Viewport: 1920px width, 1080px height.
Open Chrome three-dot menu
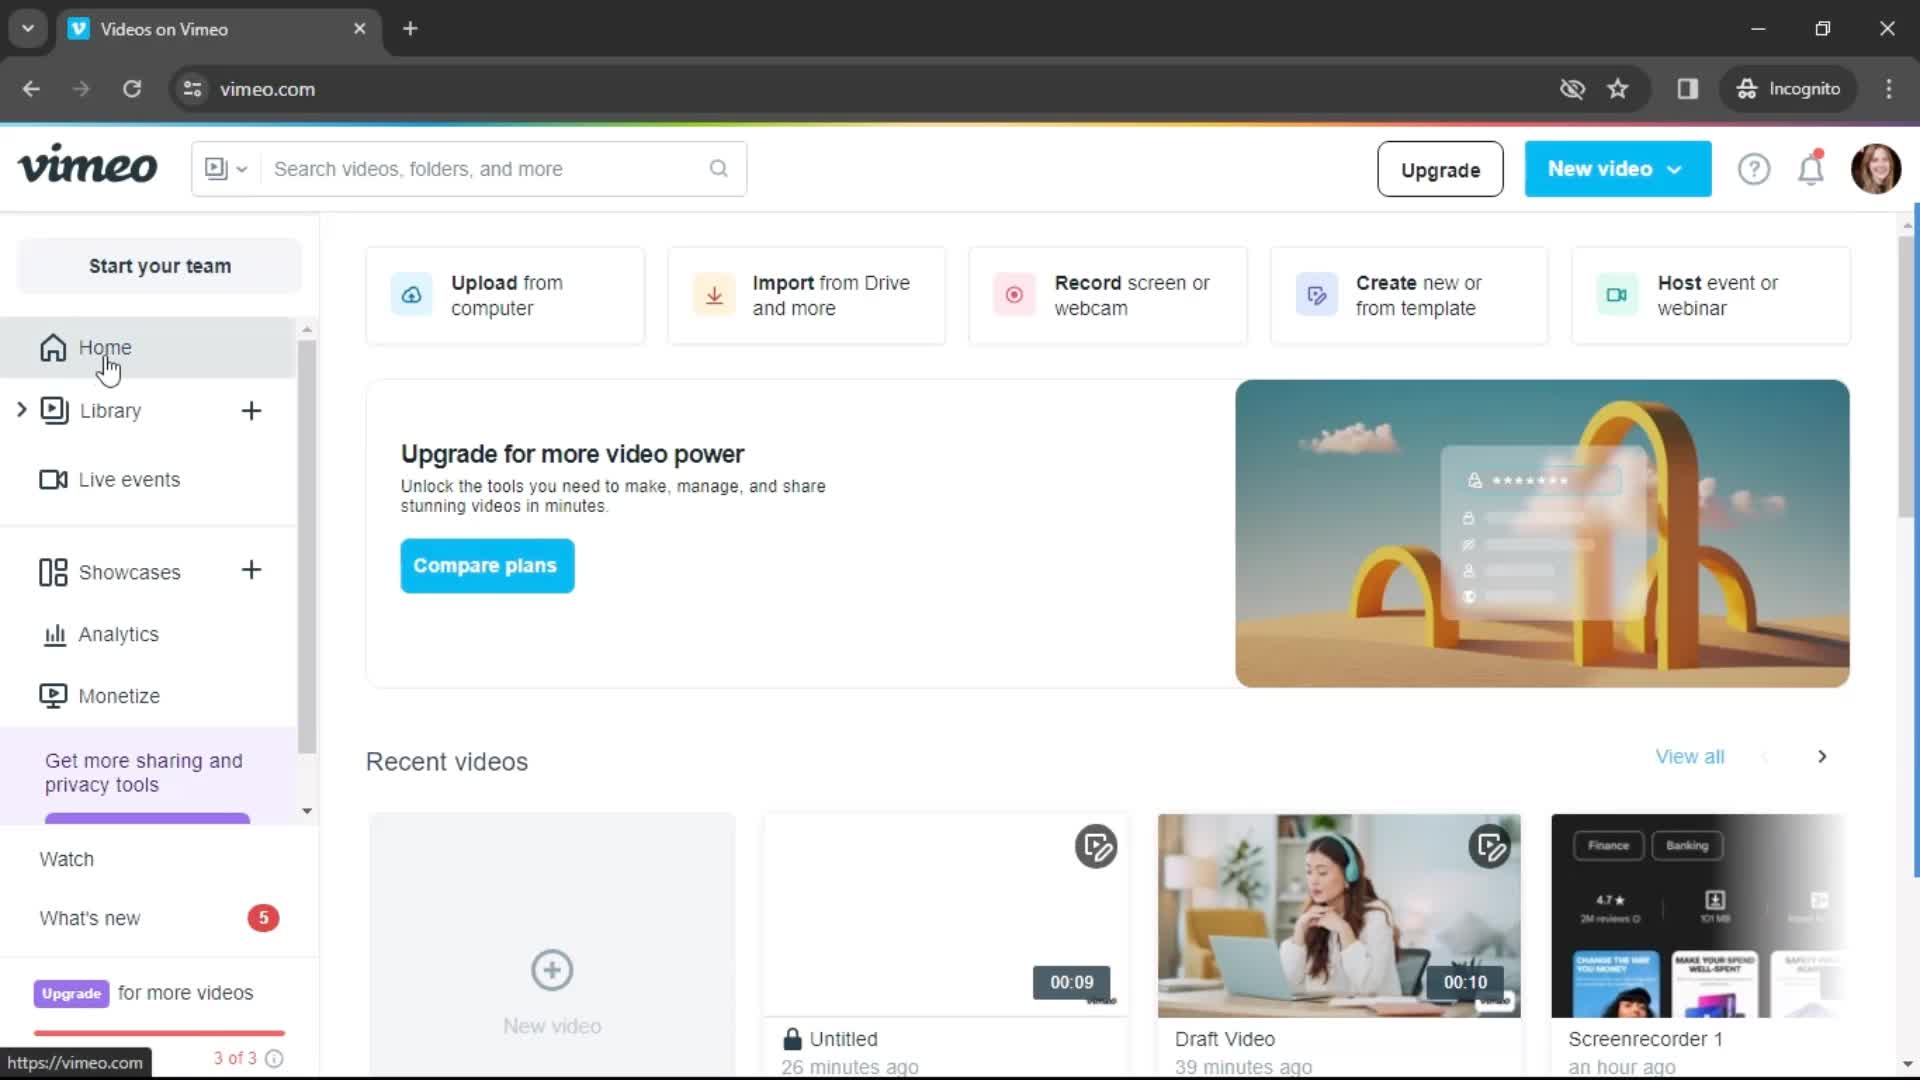click(x=1889, y=89)
